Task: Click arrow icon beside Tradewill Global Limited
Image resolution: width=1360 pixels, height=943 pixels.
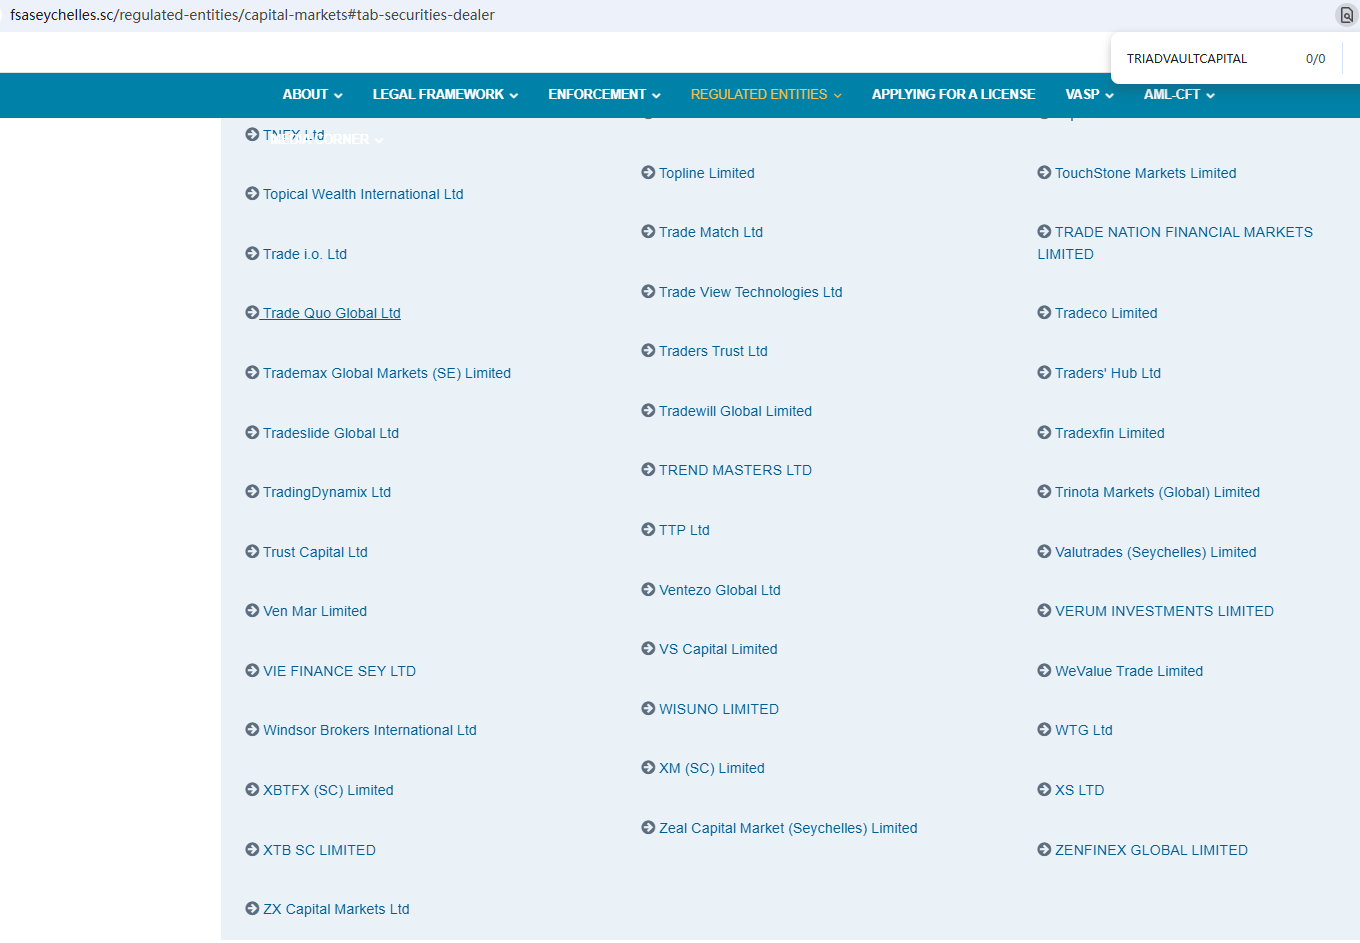Action: pos(648,411)
